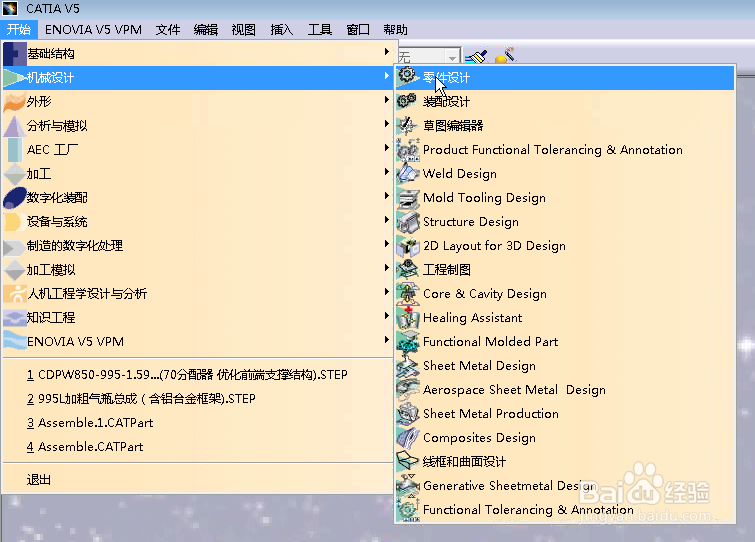Click the Healing Assistant icon

407,318
